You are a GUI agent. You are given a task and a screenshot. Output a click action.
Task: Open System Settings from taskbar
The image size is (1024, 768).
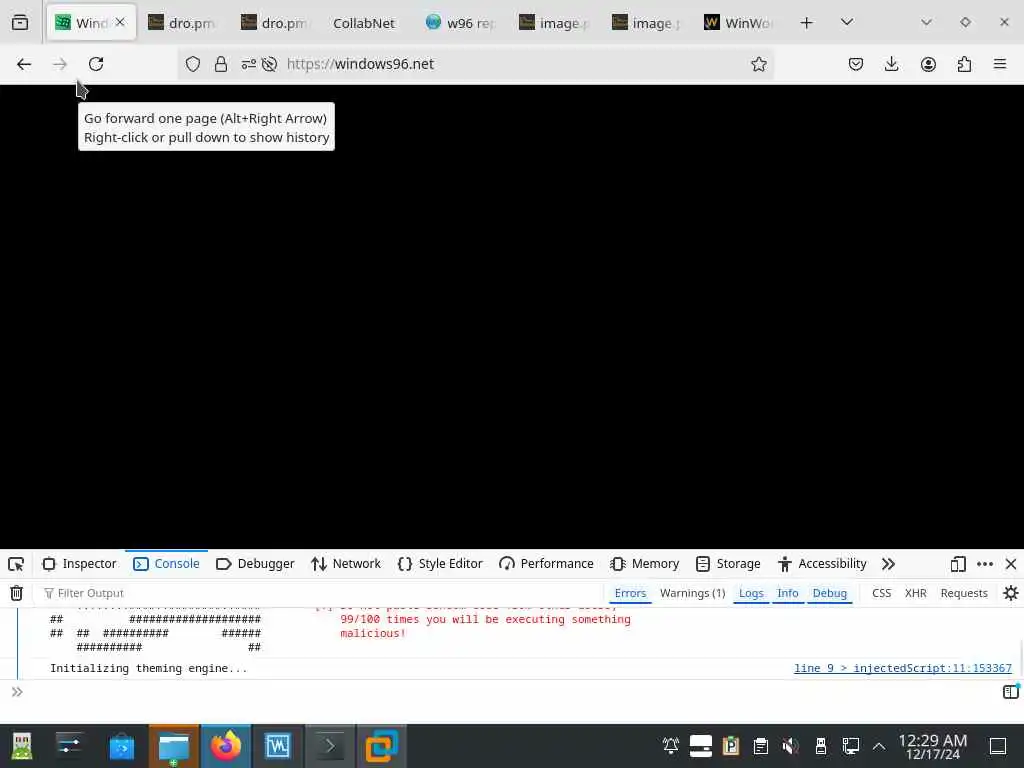pyautogui.click(x=69, y=746)
